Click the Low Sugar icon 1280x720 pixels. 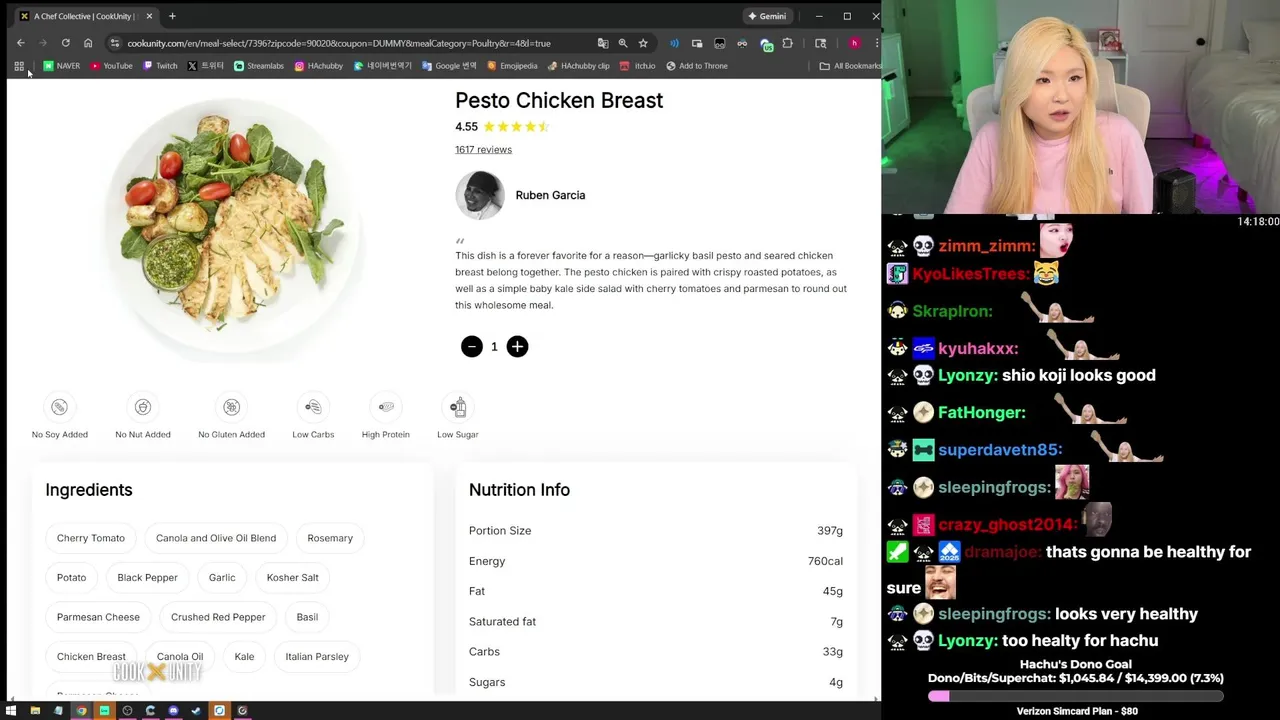click(x=458, y=407)
